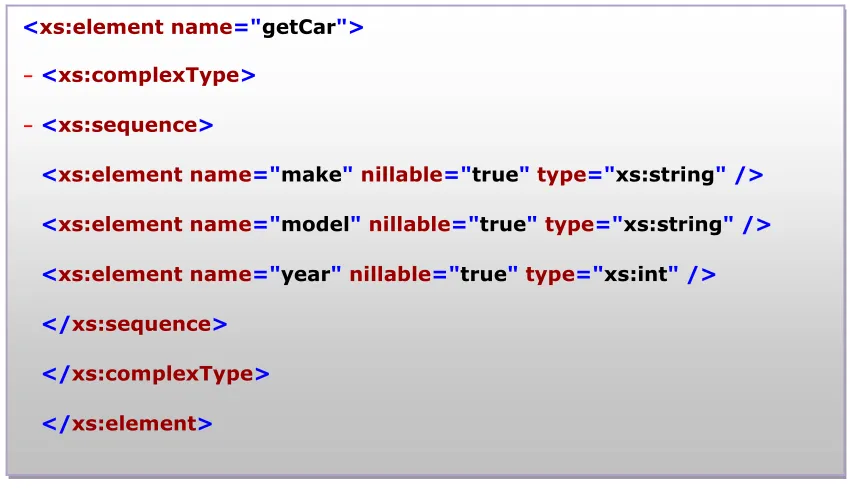
Task: Click the opening xs:element getCar tag
Action: tap(194, 27)
